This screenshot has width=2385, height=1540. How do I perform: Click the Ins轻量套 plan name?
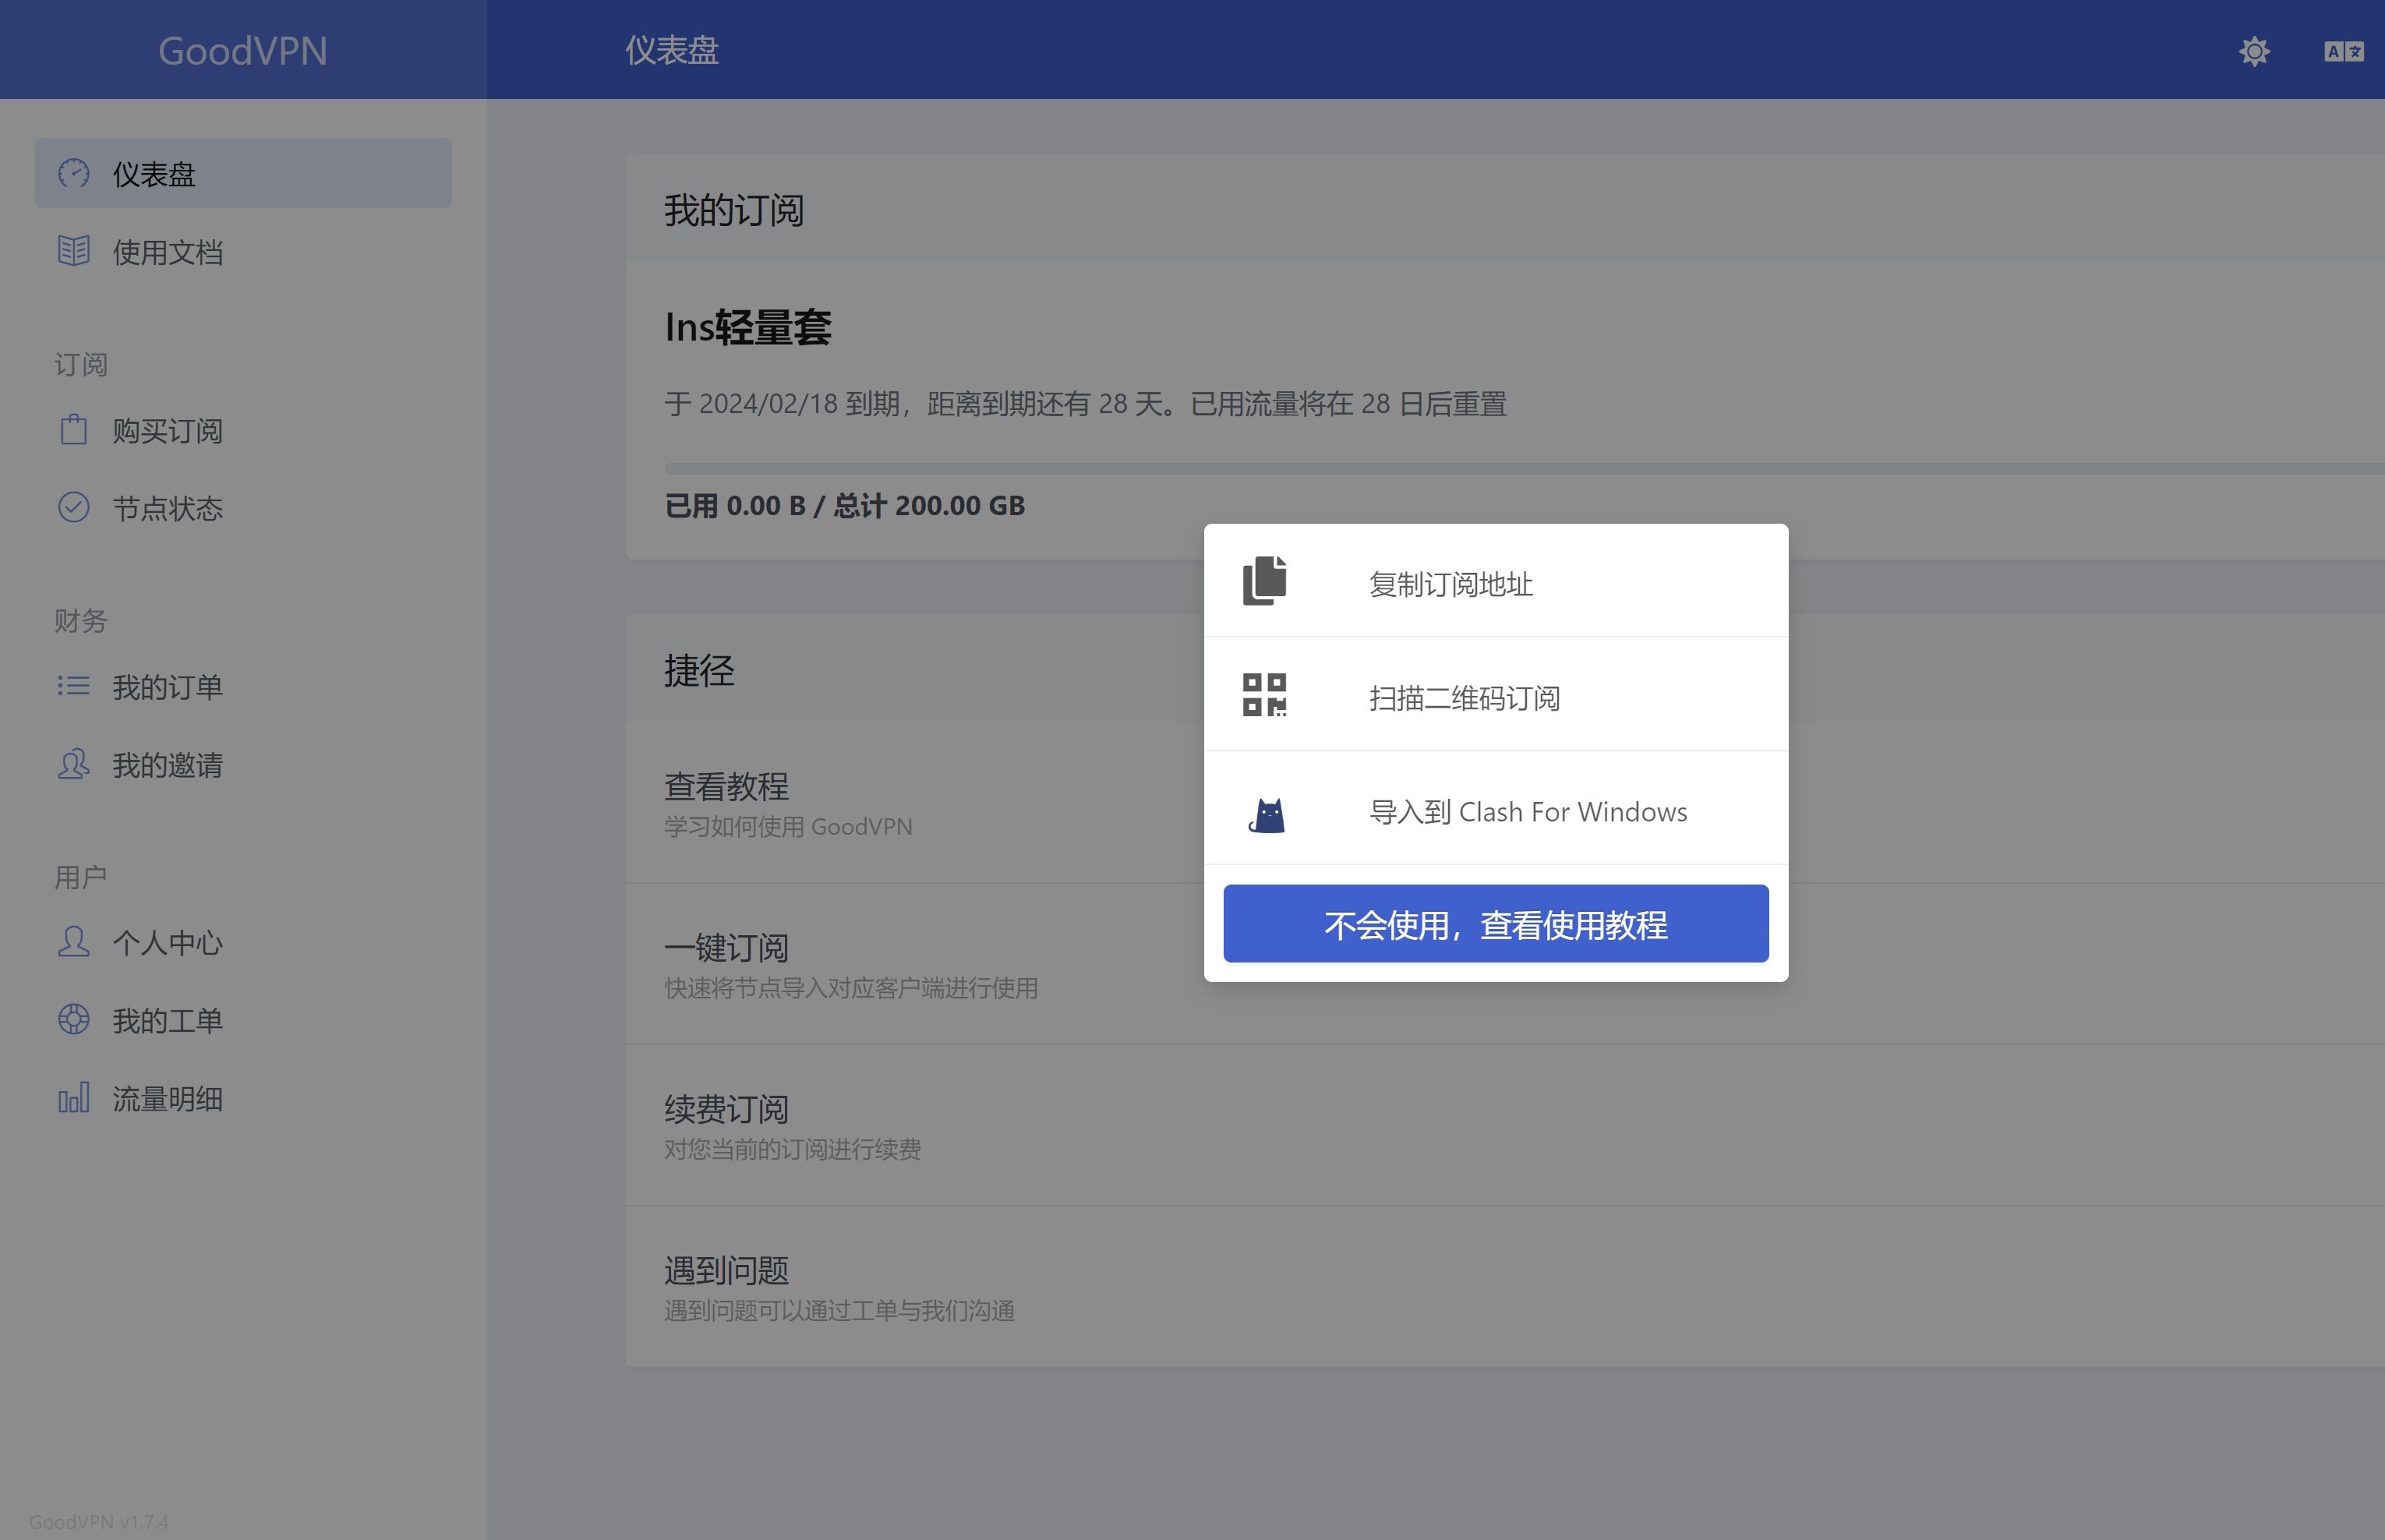748,327
